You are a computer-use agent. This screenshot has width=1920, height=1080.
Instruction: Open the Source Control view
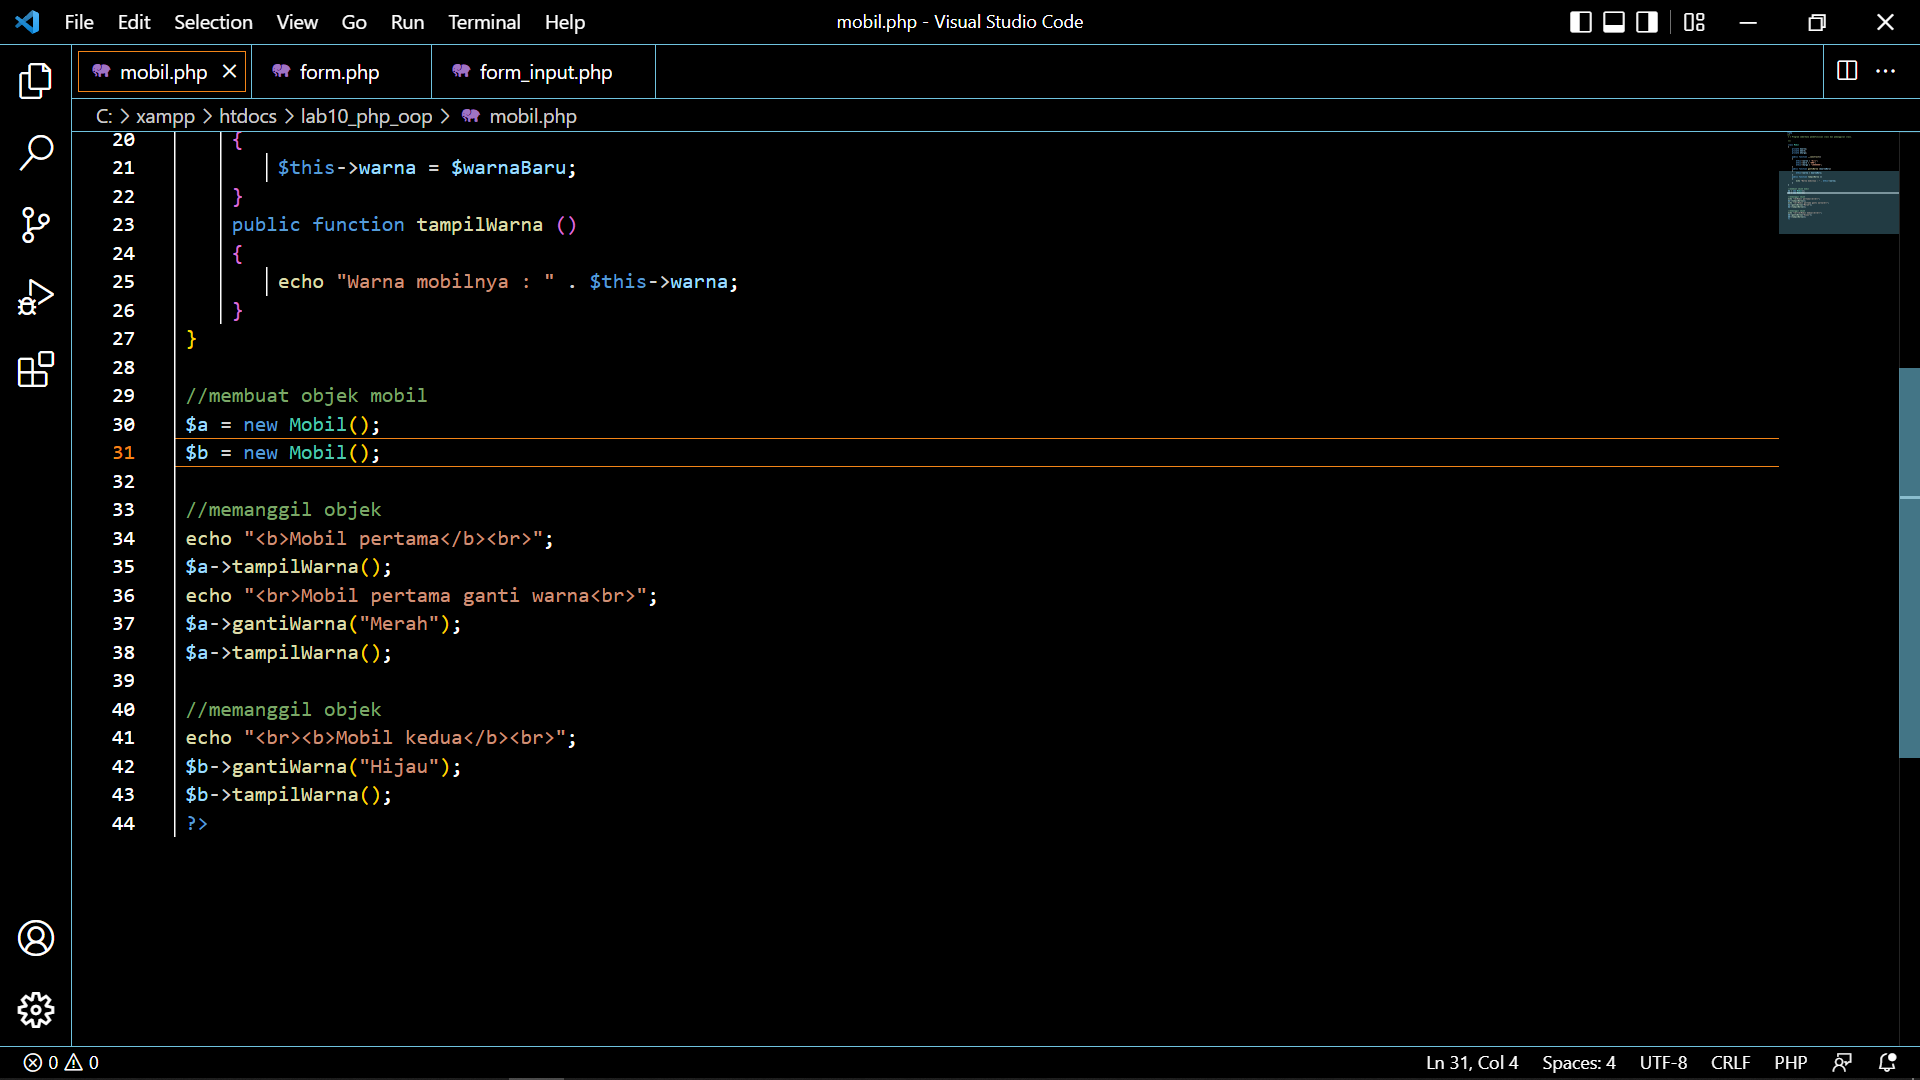[36, 225]
